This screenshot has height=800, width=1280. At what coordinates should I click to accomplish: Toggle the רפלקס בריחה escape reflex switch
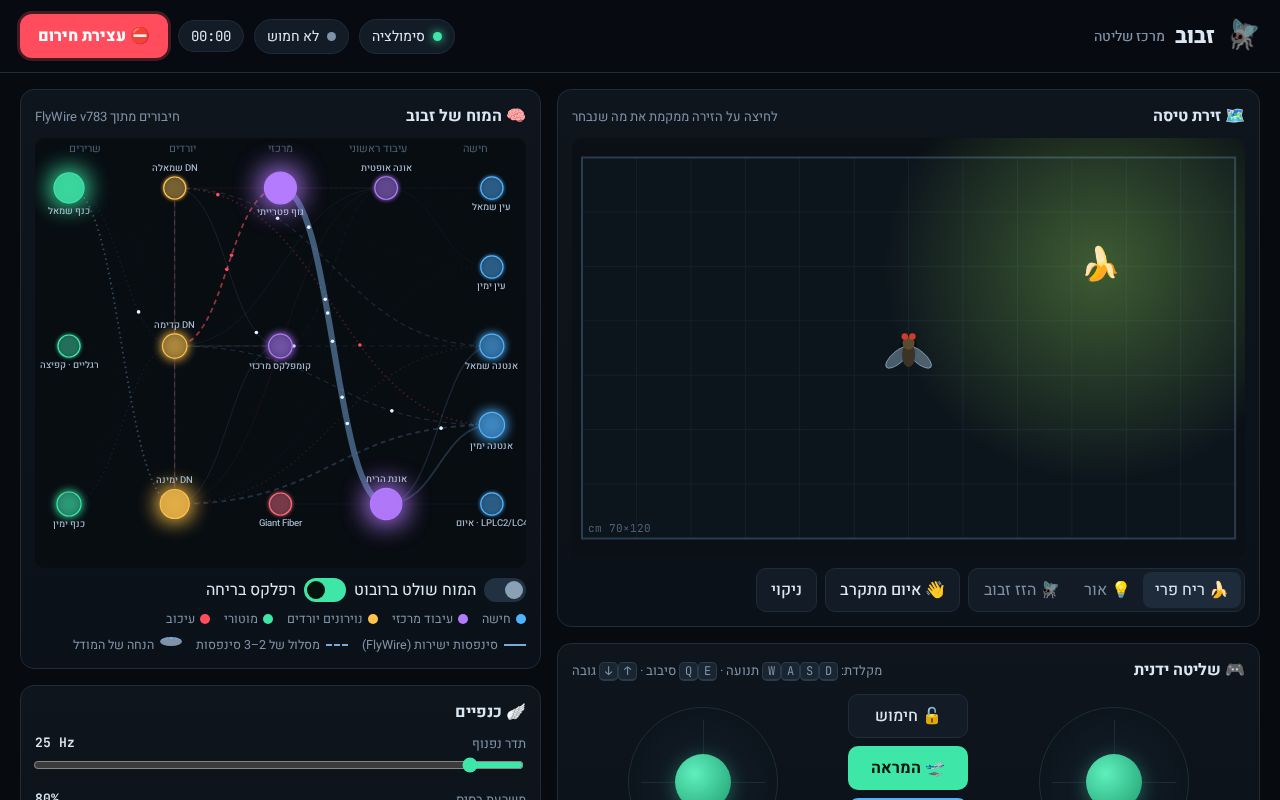click(x=325, y=590)
